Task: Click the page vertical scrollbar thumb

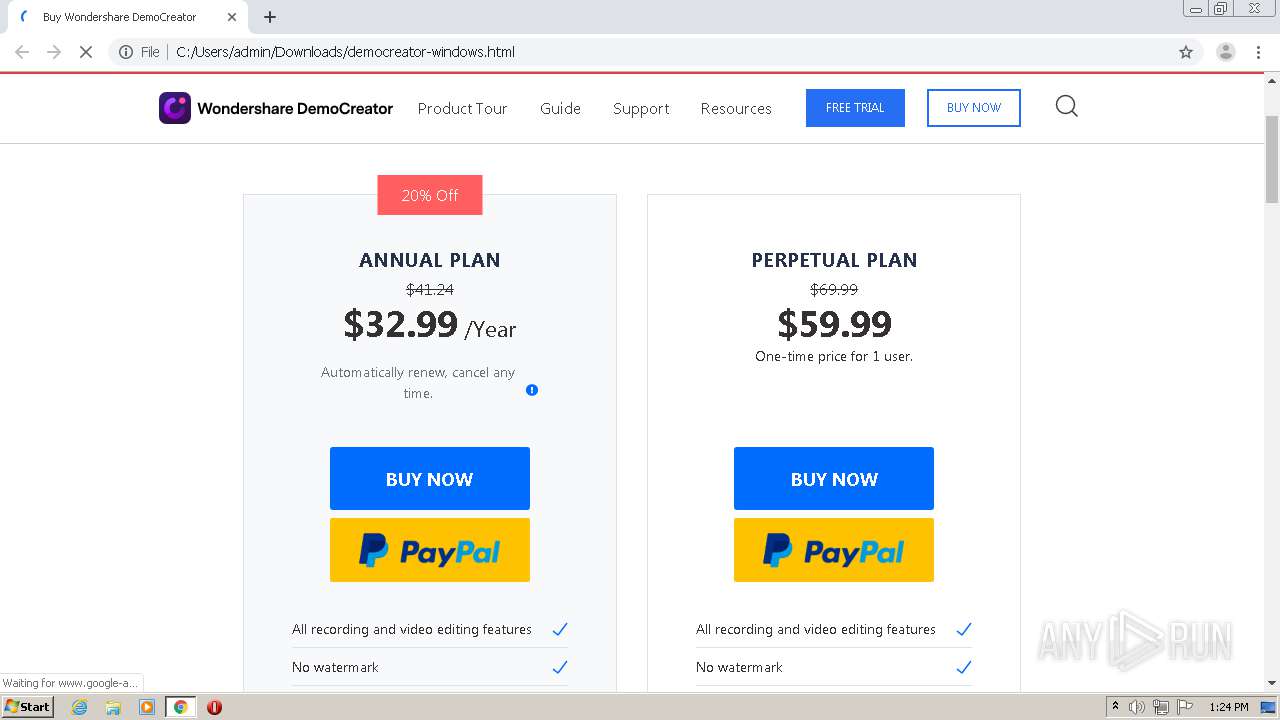Action: coord(1272,160)
